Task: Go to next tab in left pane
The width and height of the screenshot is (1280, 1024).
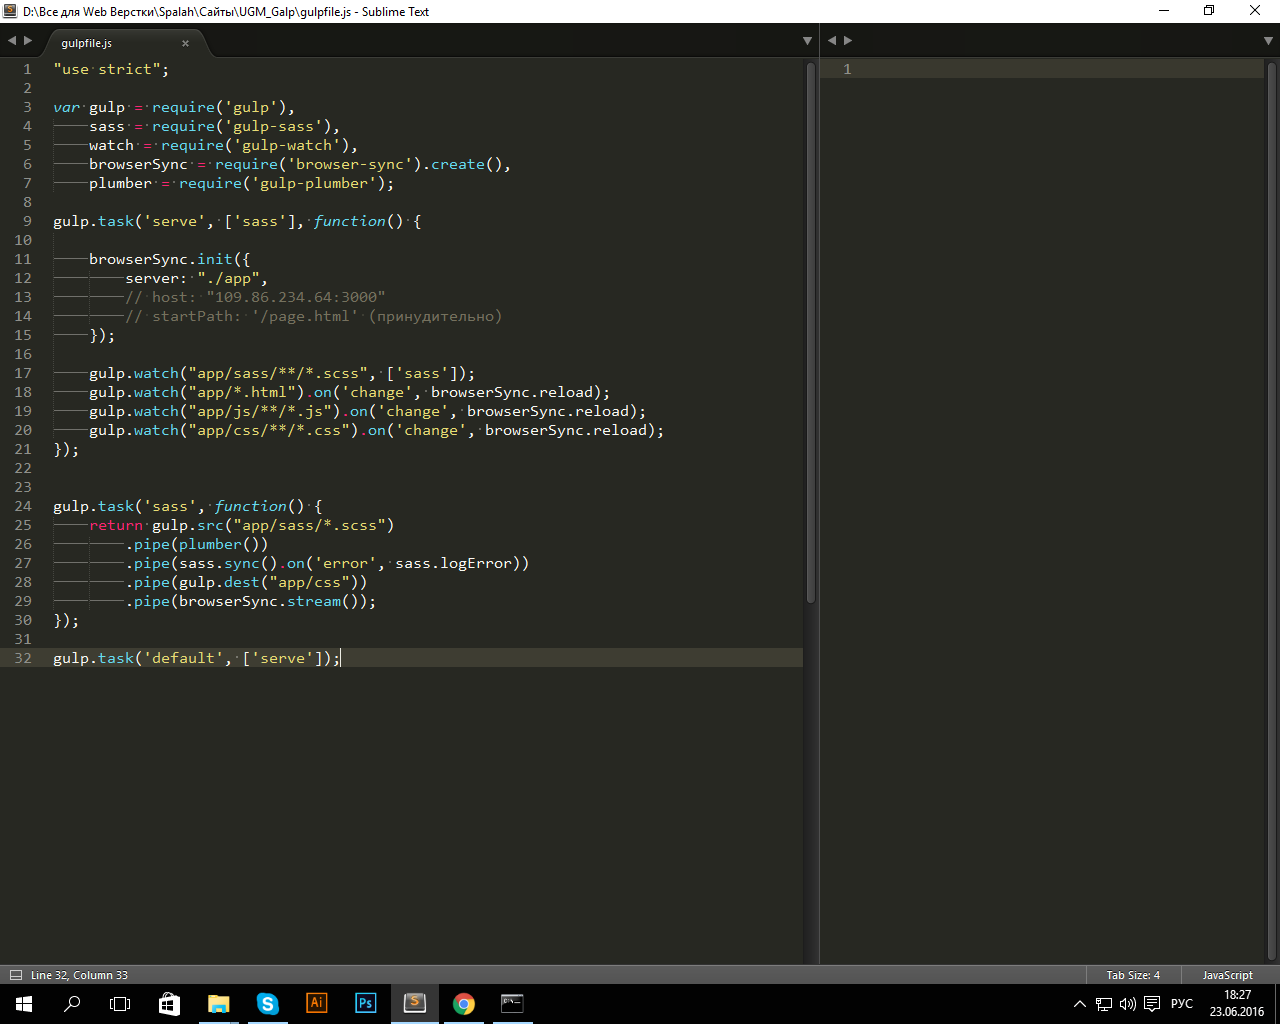Action: [28, 41]
